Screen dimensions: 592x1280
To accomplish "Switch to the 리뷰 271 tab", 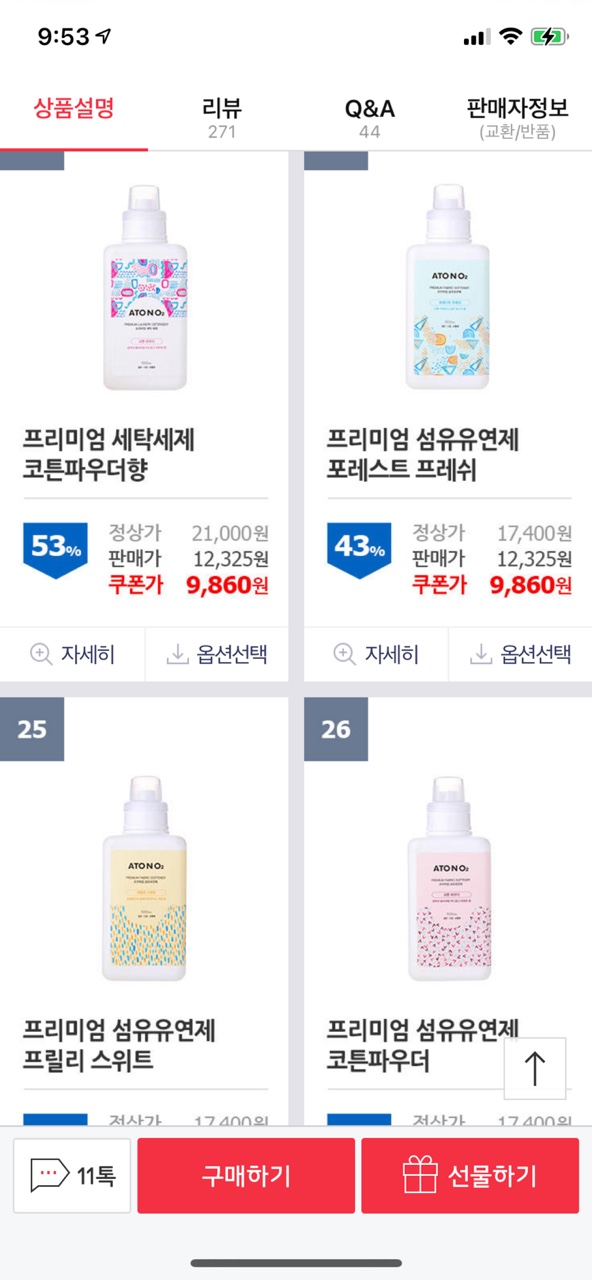I will [222, 118].
